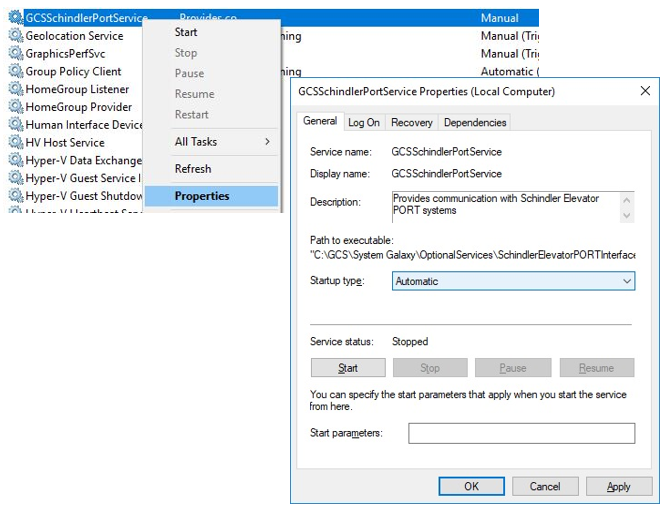Click the Hyper-V Guest Service gear icon
Viewport: 663px width, 507px height.
(16, 178)
